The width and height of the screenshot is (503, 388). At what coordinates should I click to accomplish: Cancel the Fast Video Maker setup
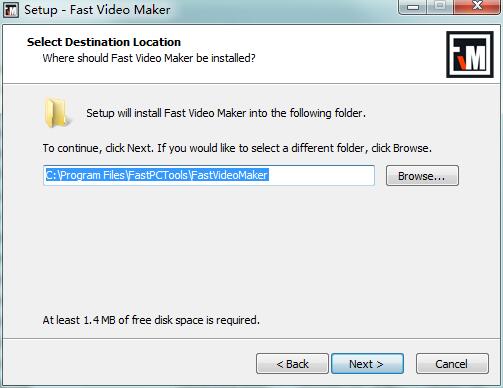452,364
